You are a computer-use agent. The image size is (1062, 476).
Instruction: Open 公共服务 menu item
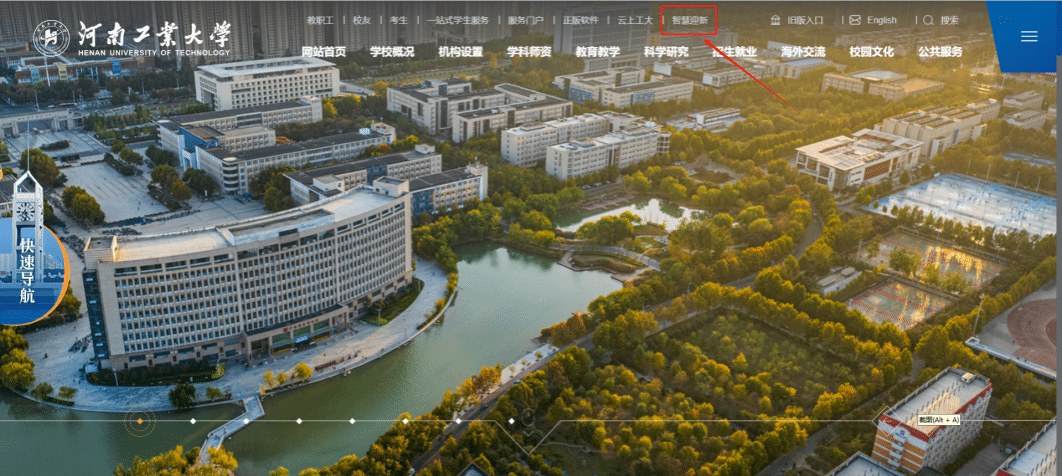pos(940,52)
